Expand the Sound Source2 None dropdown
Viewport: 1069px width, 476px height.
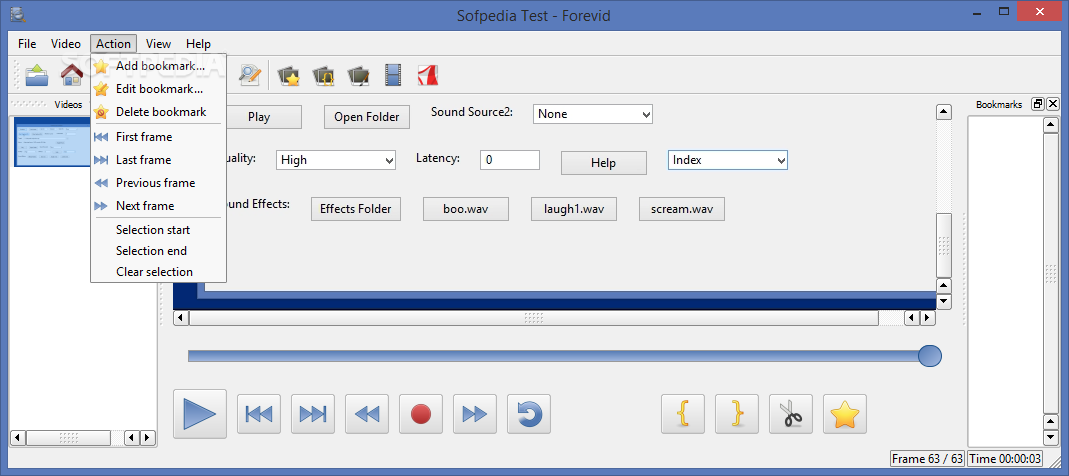tap(592, 115)
